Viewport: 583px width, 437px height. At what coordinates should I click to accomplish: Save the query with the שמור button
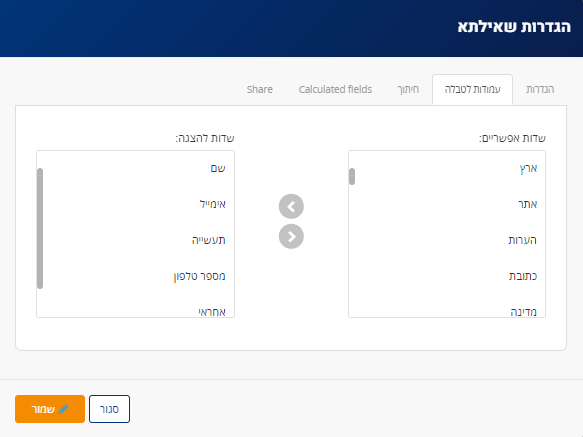[50, 409]
